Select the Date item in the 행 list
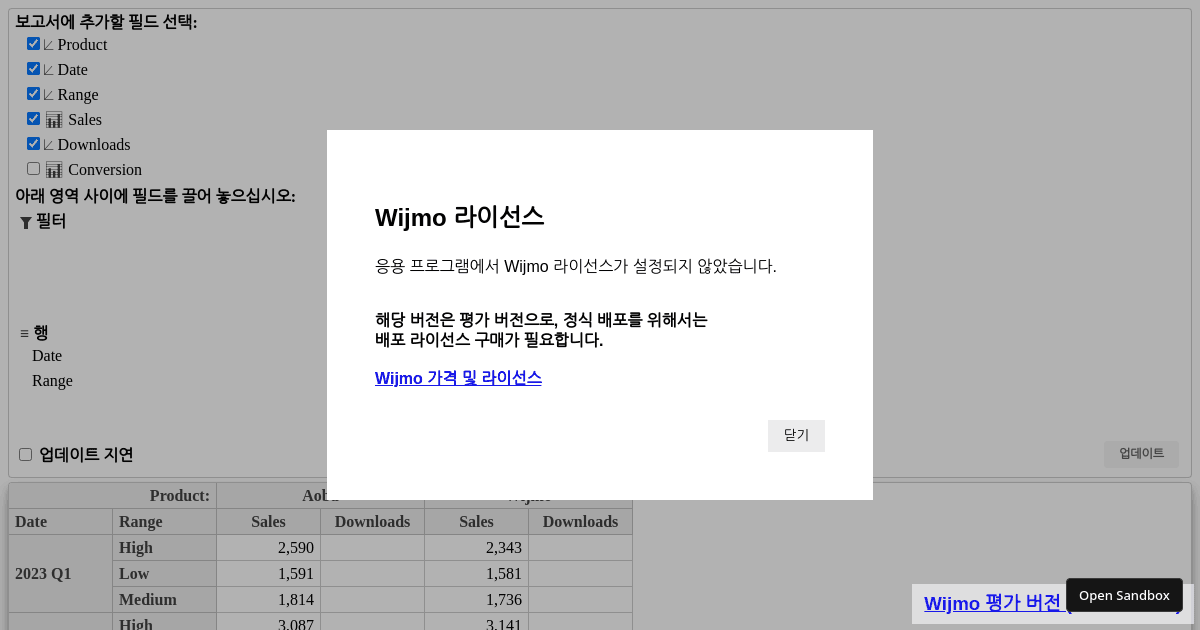 [47, 356]
